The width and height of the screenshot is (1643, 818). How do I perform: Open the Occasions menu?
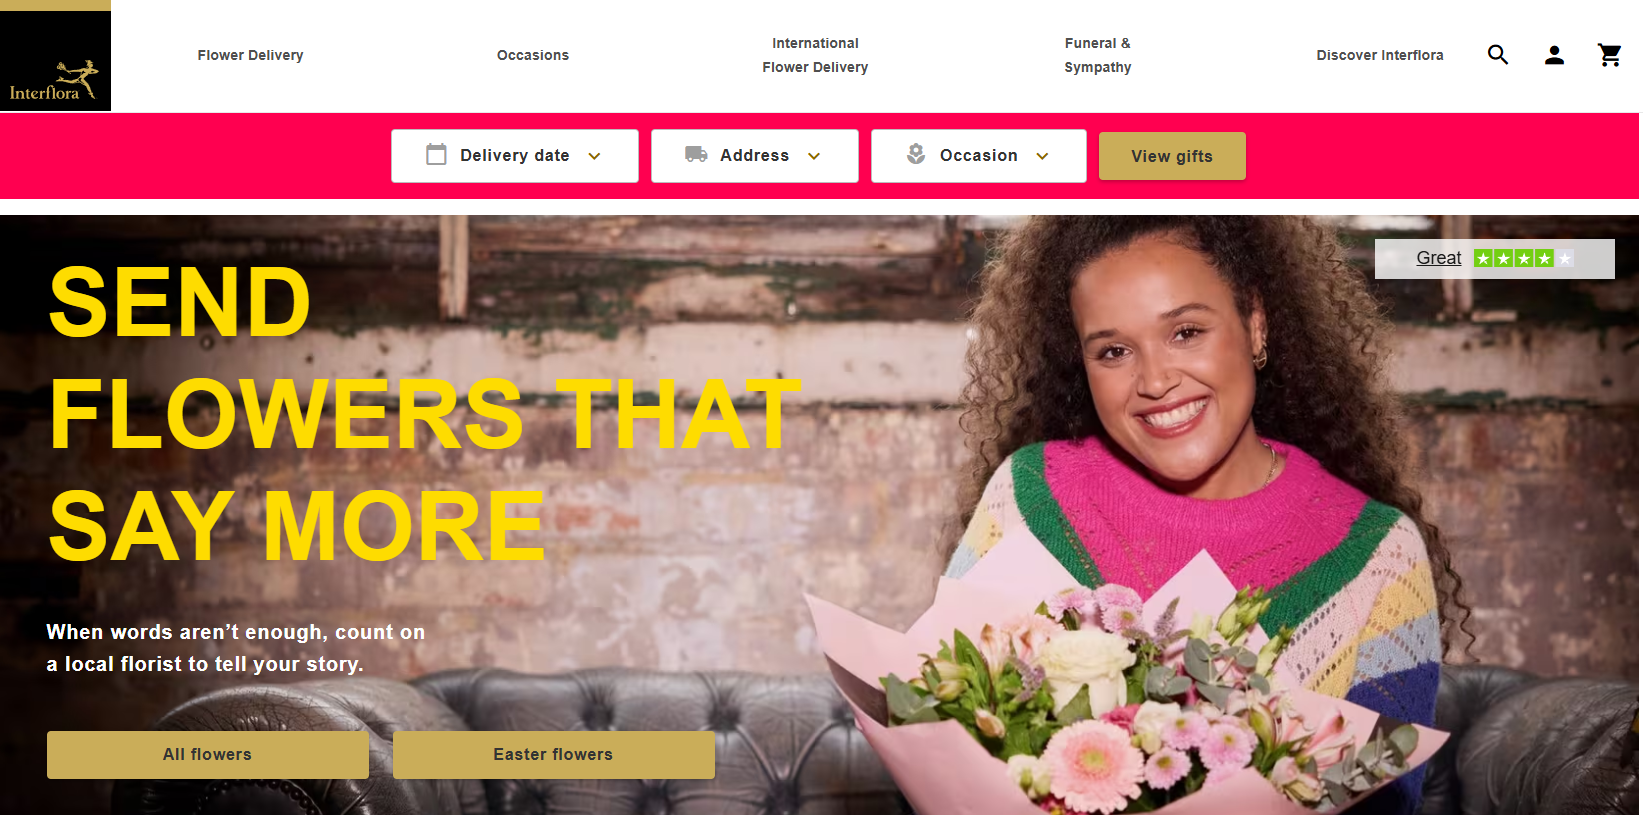click(533, 55)
